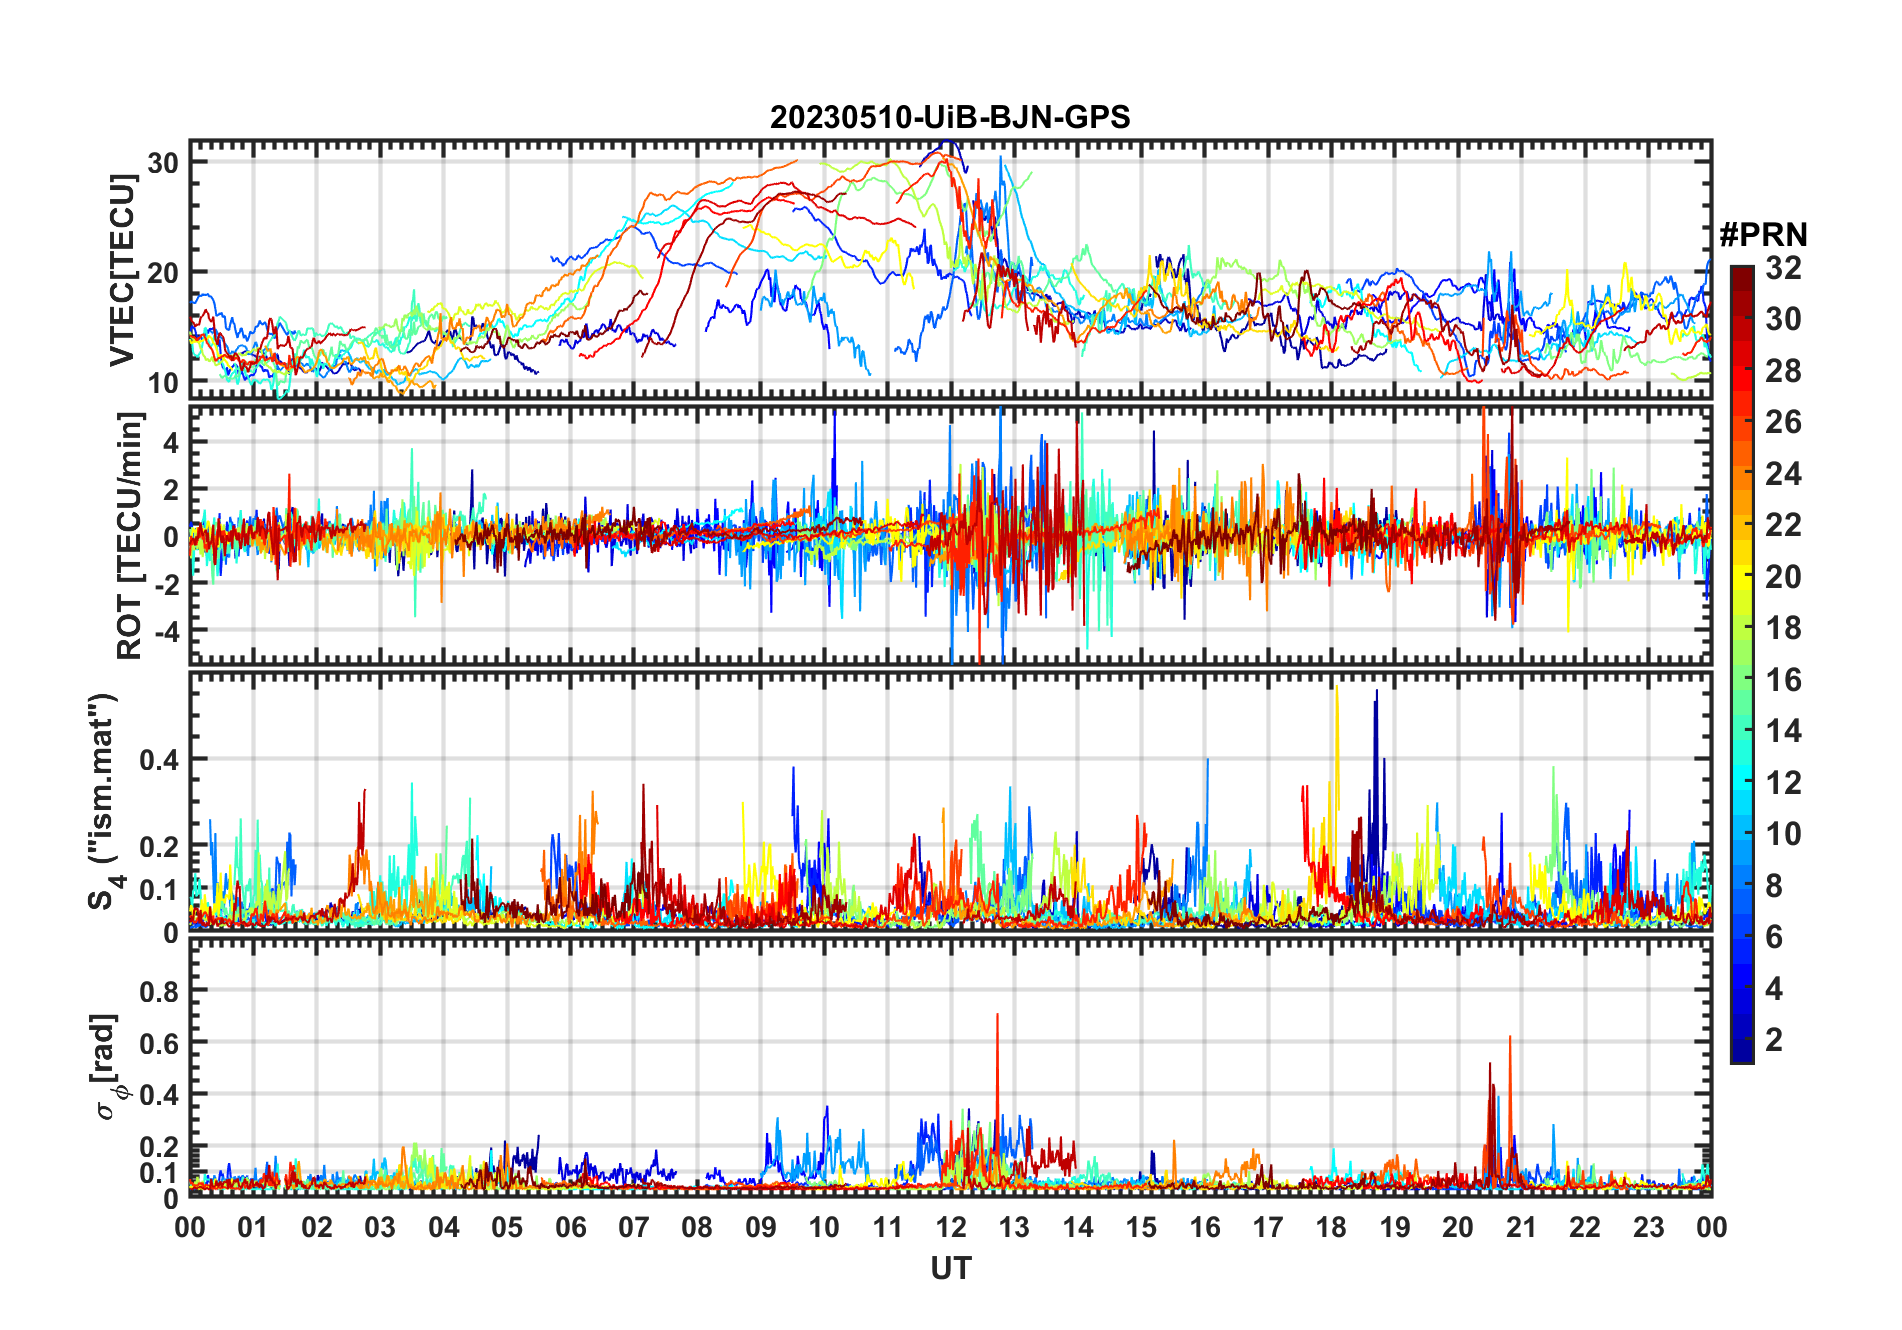Pick the colorbar tick label 2
This screenshot has width=1902, height=1330.
click(1774, 1040)
